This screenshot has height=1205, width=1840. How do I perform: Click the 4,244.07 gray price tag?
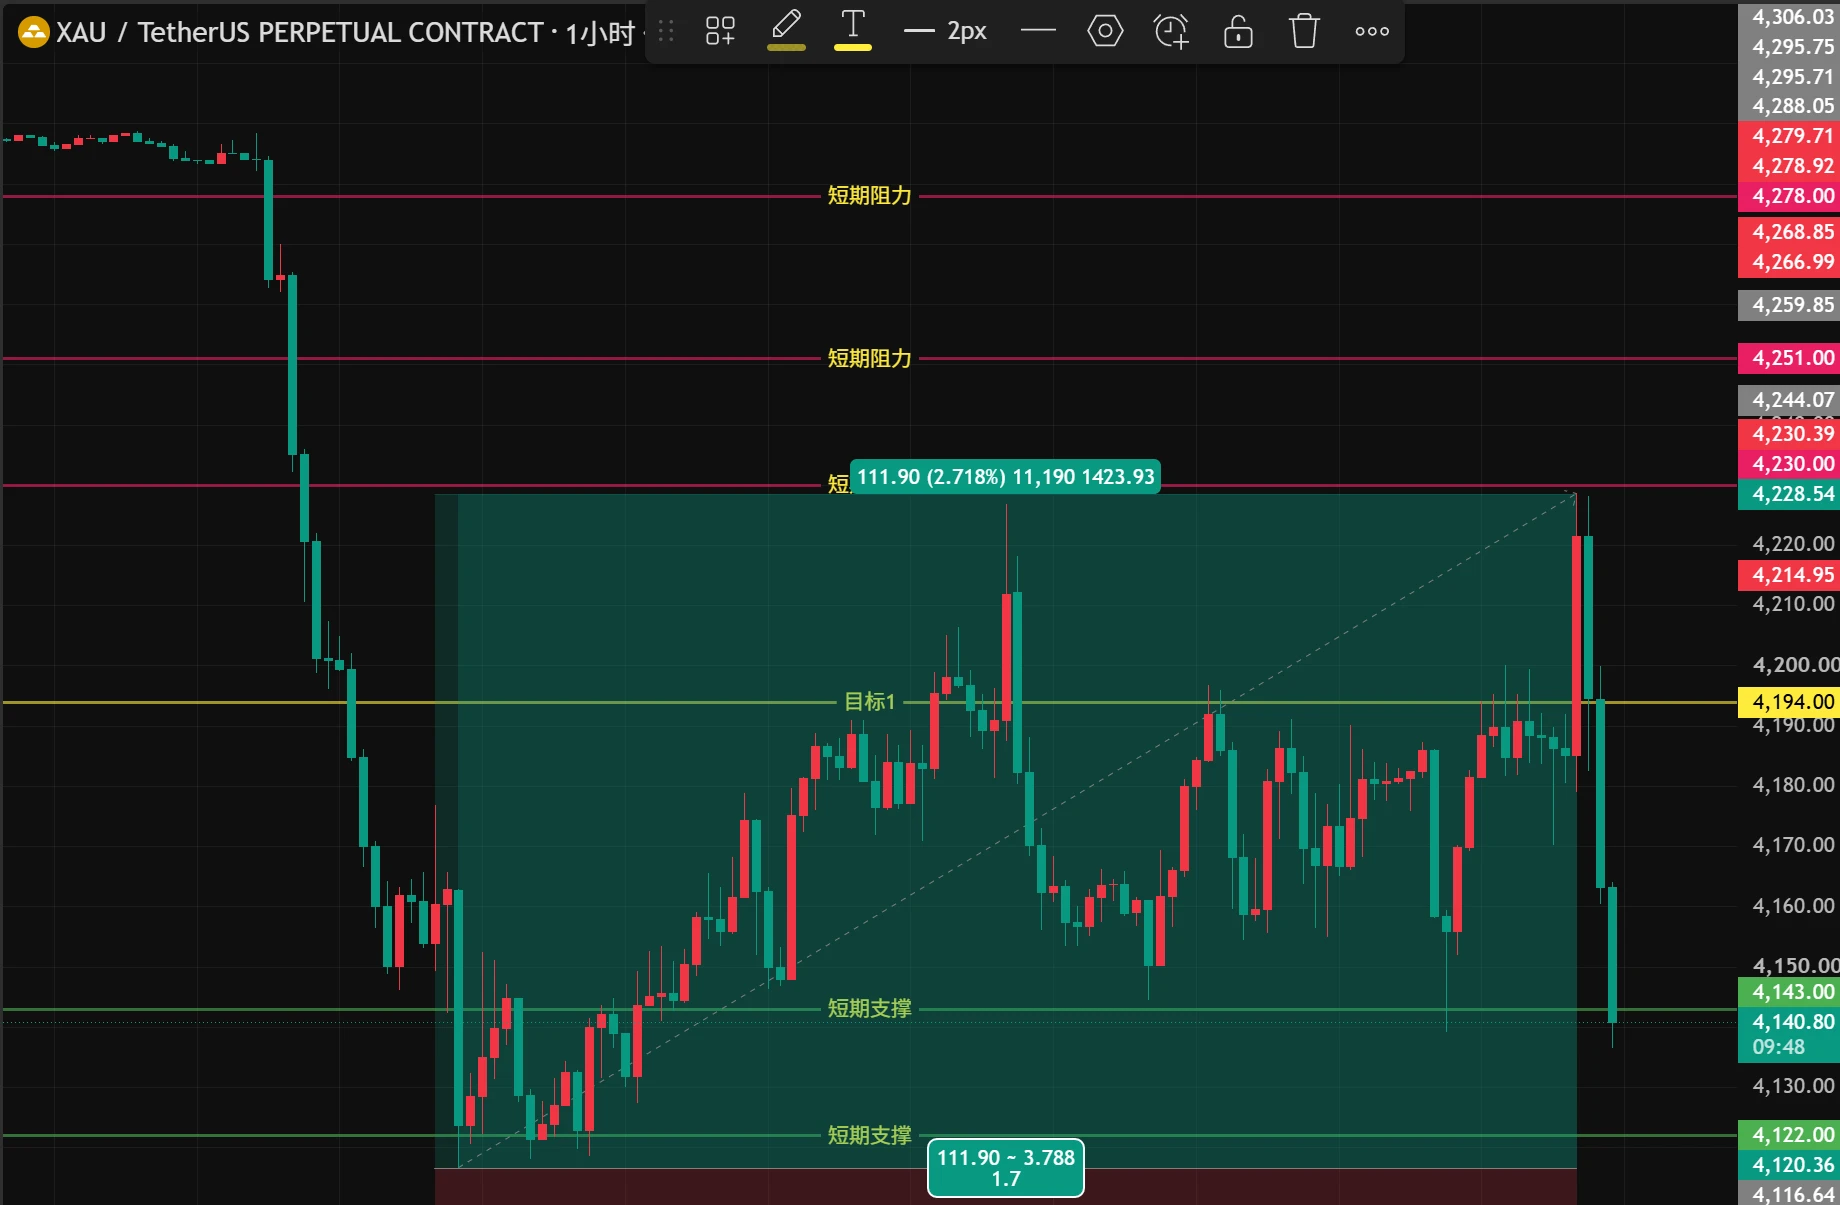tap(1790, 400)
